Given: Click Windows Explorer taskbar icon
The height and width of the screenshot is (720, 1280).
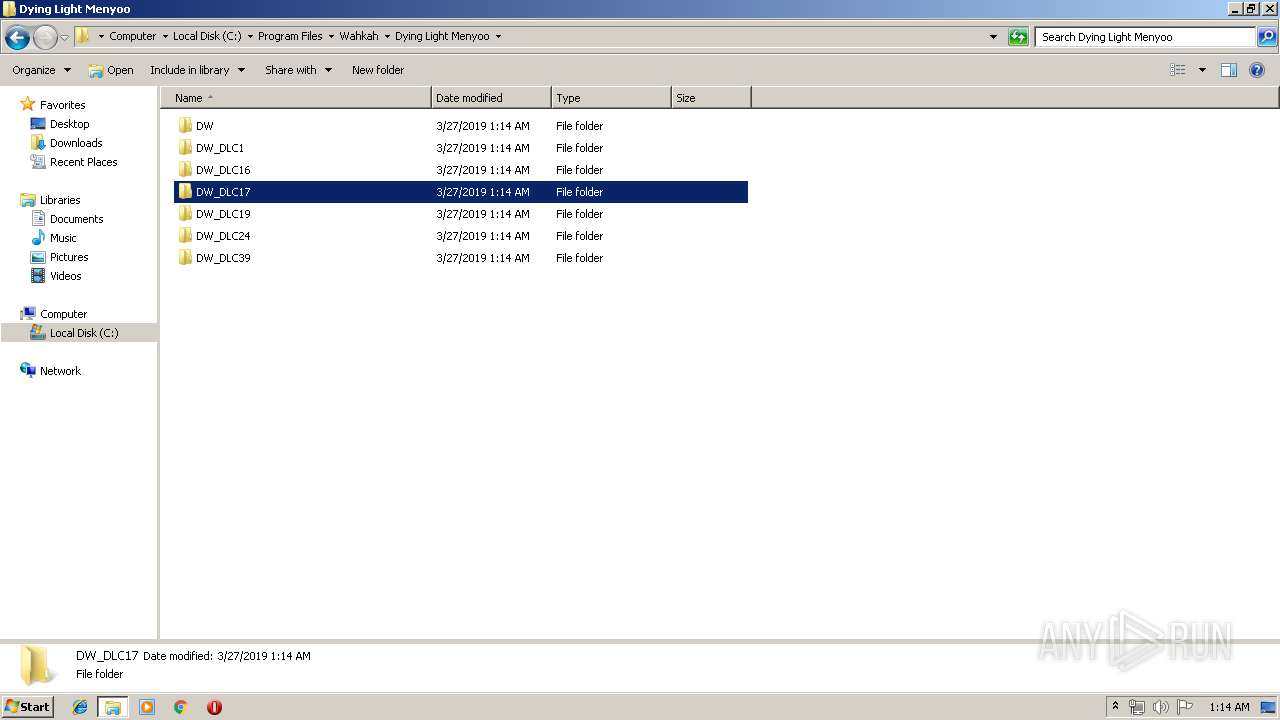Looking at the screenshot, I should 113,707.
